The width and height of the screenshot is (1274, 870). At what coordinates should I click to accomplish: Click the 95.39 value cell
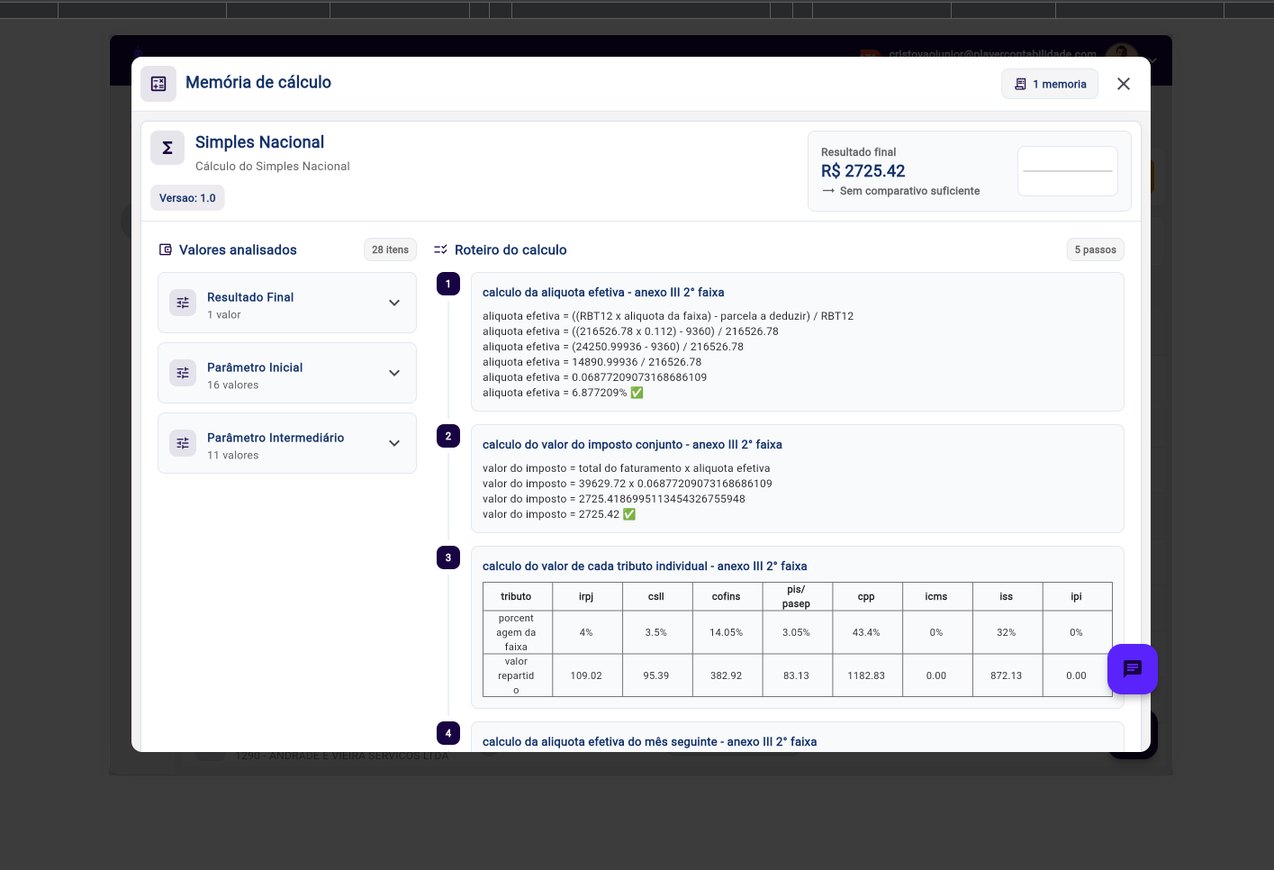(657, 676)
